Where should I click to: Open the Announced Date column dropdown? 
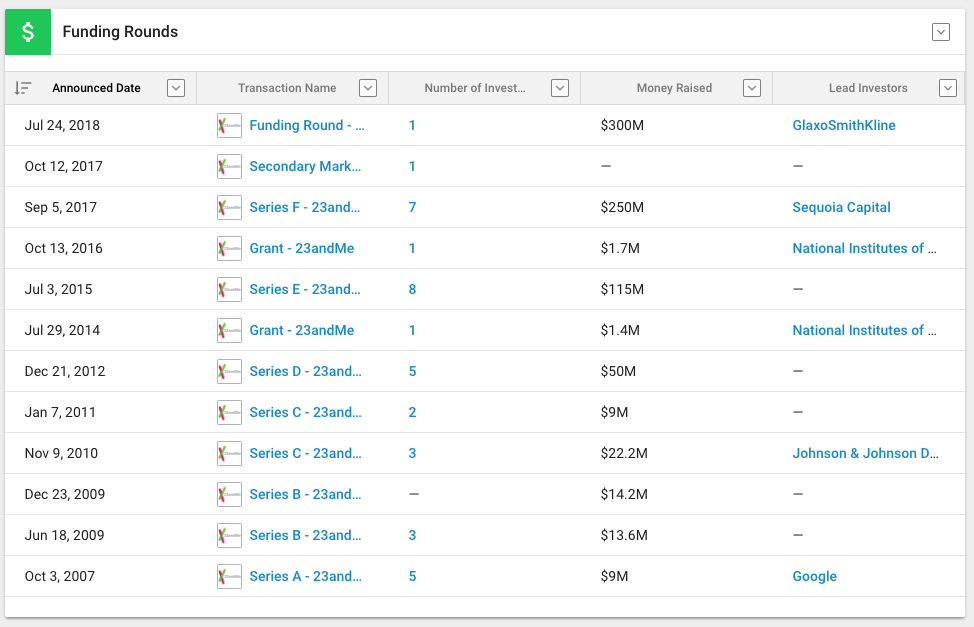click(x=176, y=88)
